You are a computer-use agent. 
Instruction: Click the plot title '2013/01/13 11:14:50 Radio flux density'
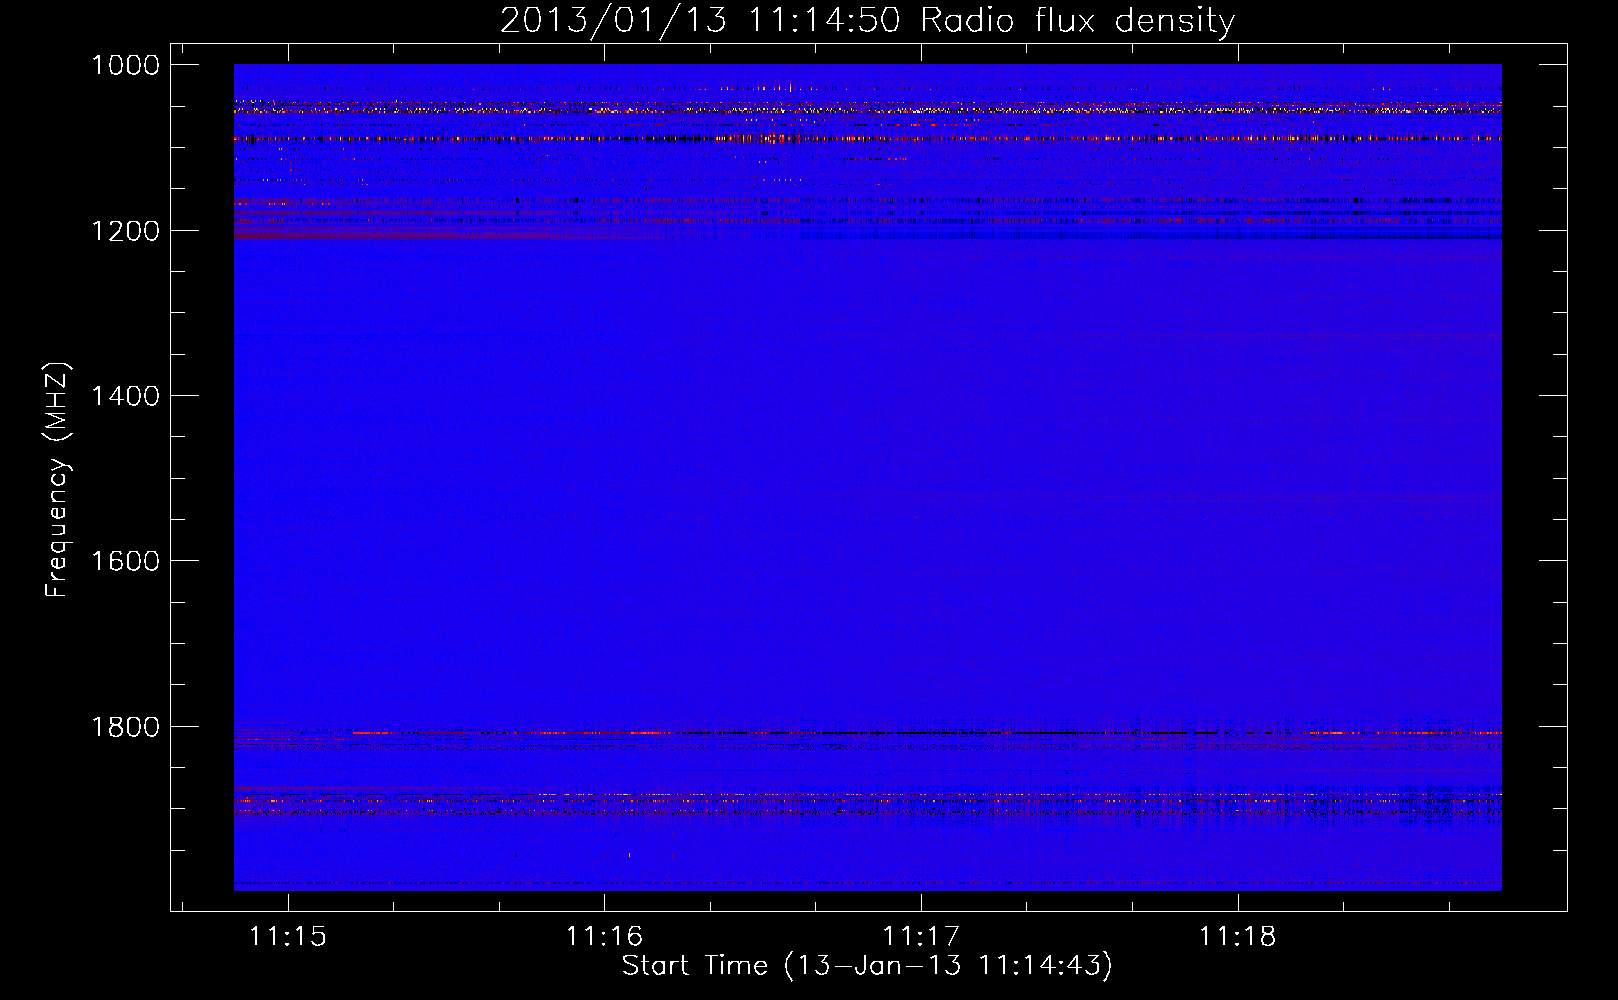(x=867, y=21)
